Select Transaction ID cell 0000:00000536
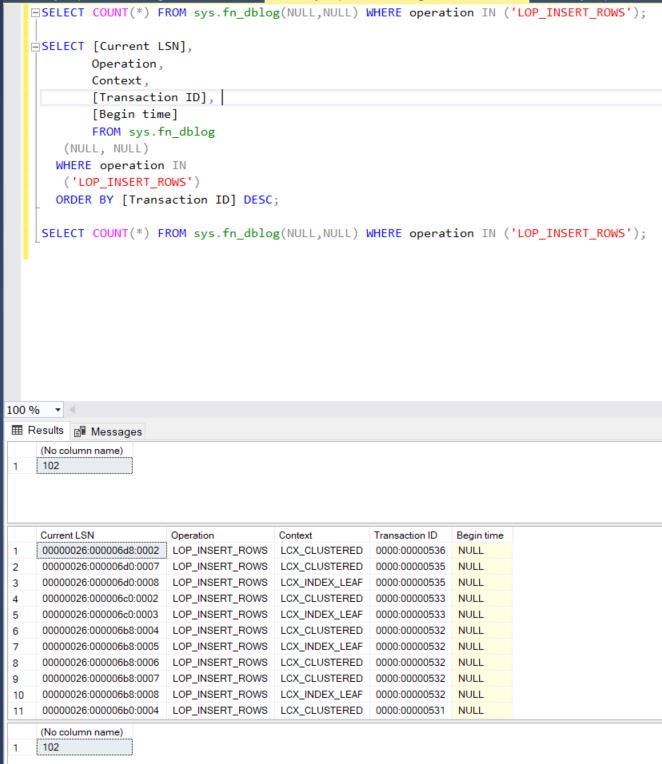Screen dimensions: 662x764 tap(411, 551)
